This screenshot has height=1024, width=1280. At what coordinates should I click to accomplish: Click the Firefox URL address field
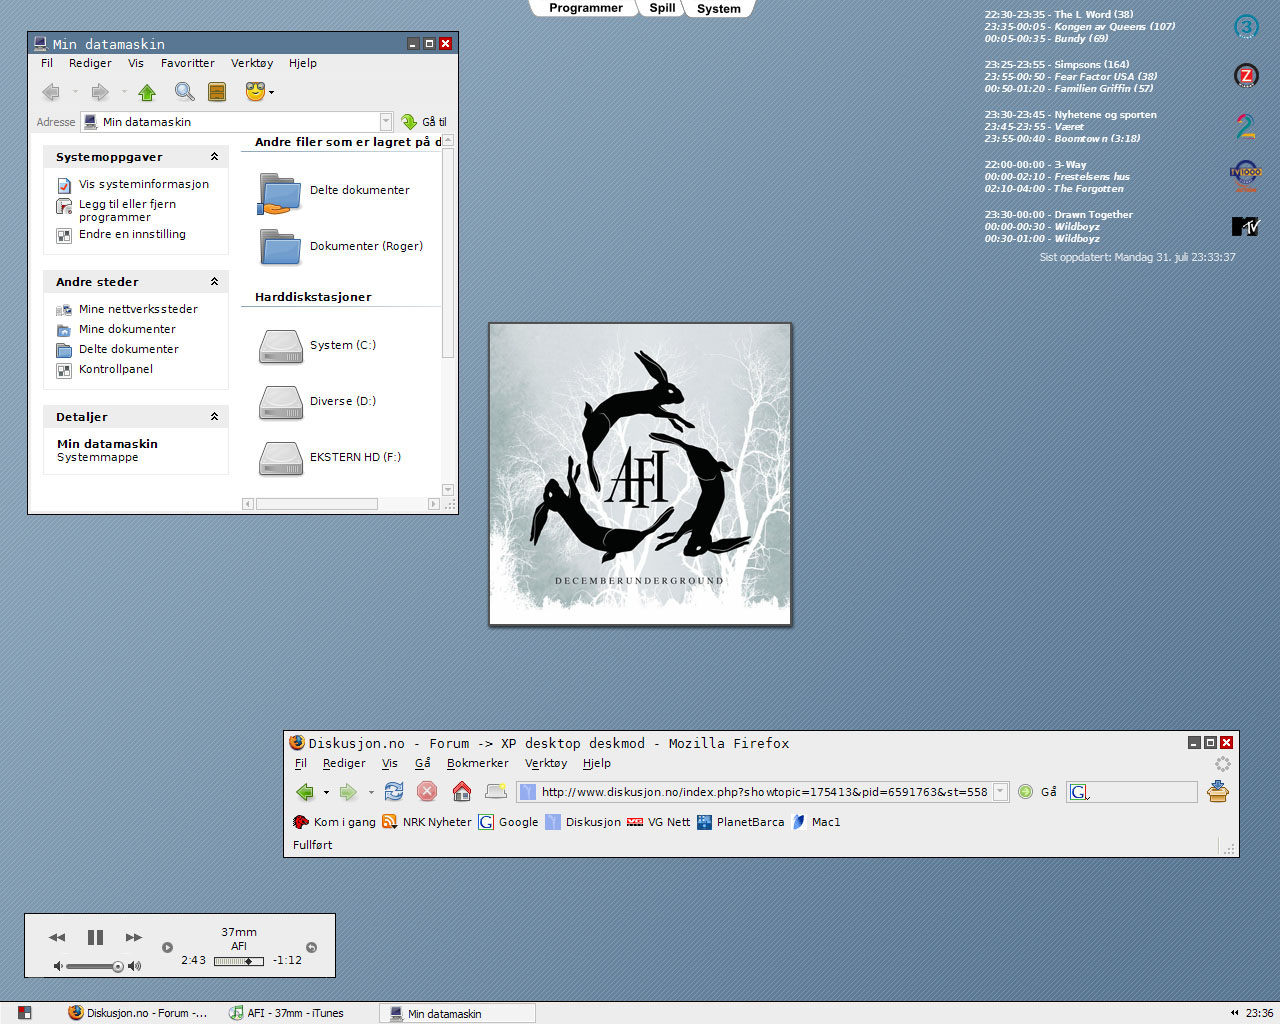[765, 792]
